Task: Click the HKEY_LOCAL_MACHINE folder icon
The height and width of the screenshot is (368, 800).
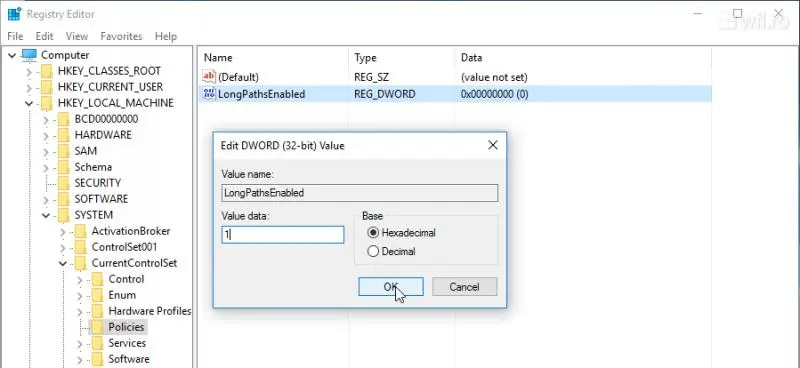Action: pos(47,103)
